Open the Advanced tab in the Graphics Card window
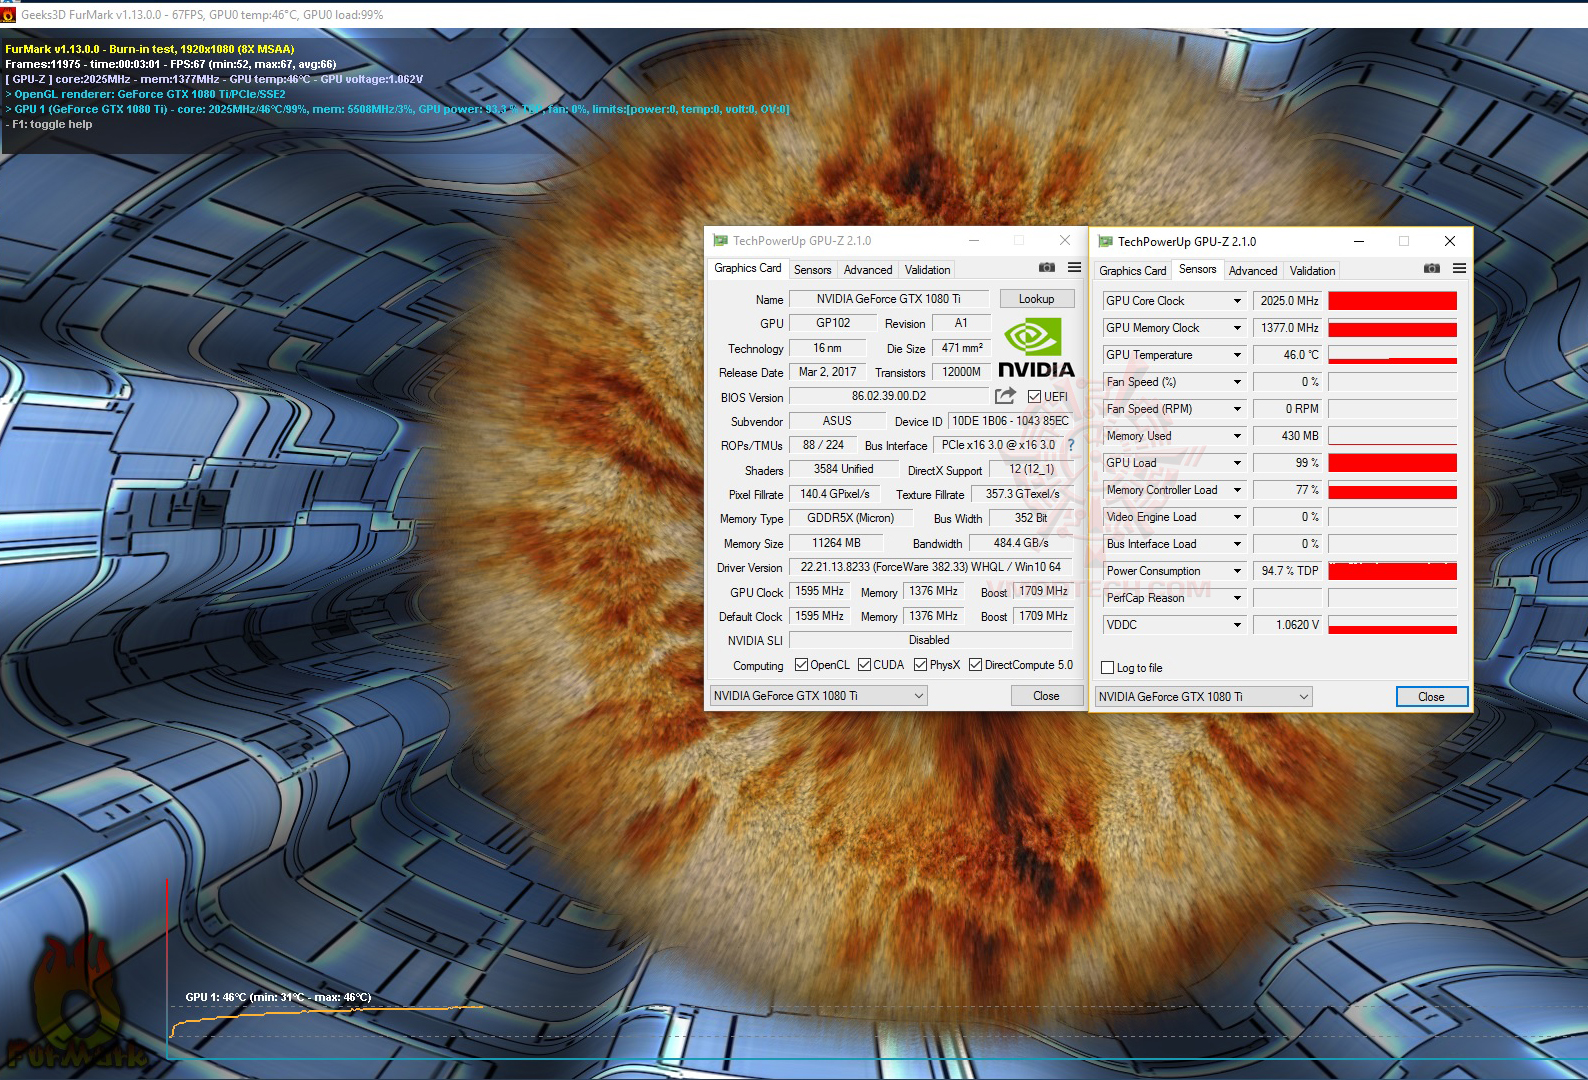The height and width of the screenshot is (1080, 1588). [868, 270]
